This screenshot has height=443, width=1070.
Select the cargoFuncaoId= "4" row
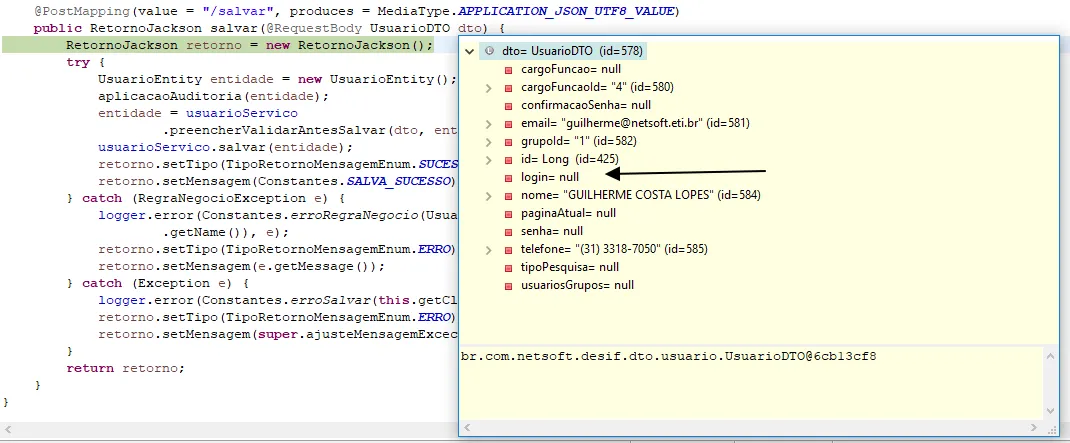pos(597,87)
